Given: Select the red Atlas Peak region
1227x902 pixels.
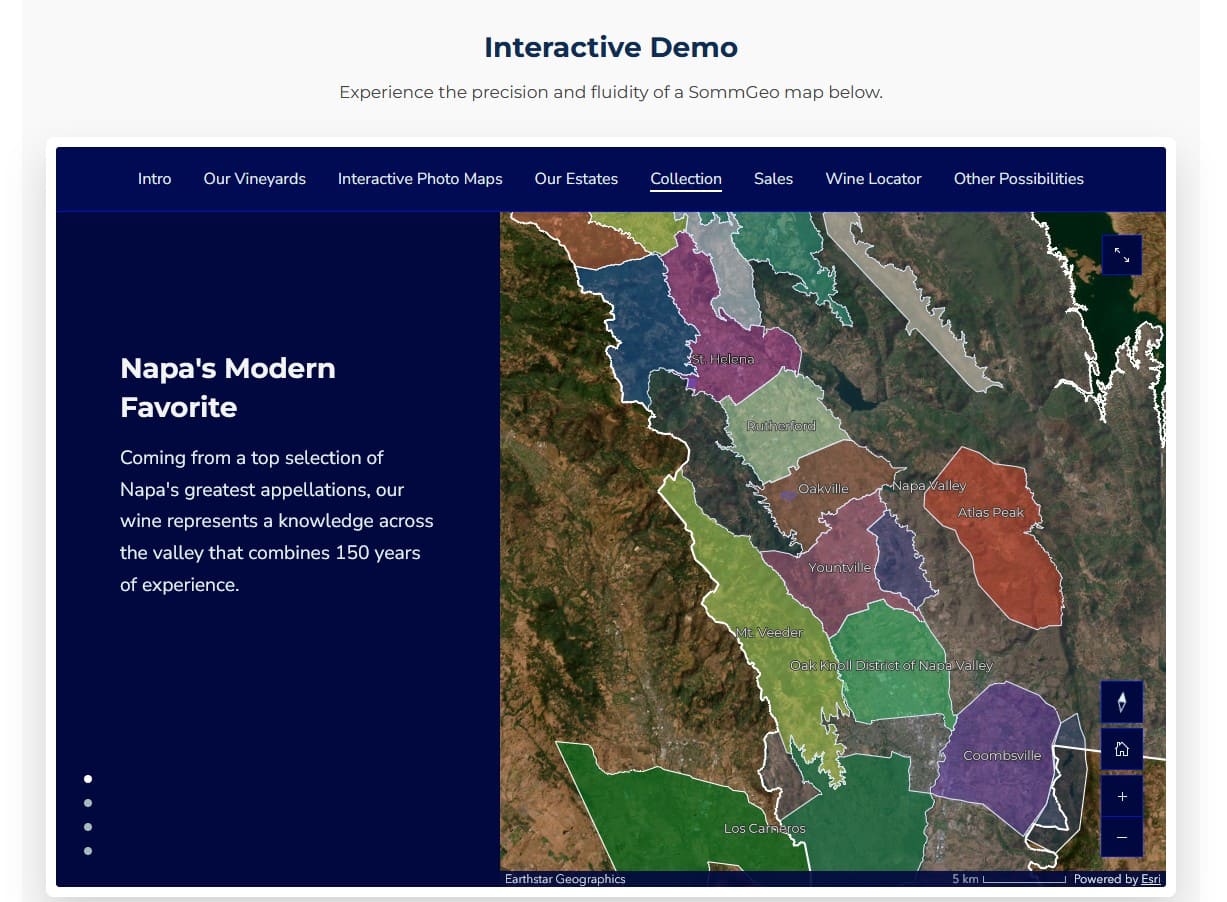Looking at the screenshot, I should point(995,540).
